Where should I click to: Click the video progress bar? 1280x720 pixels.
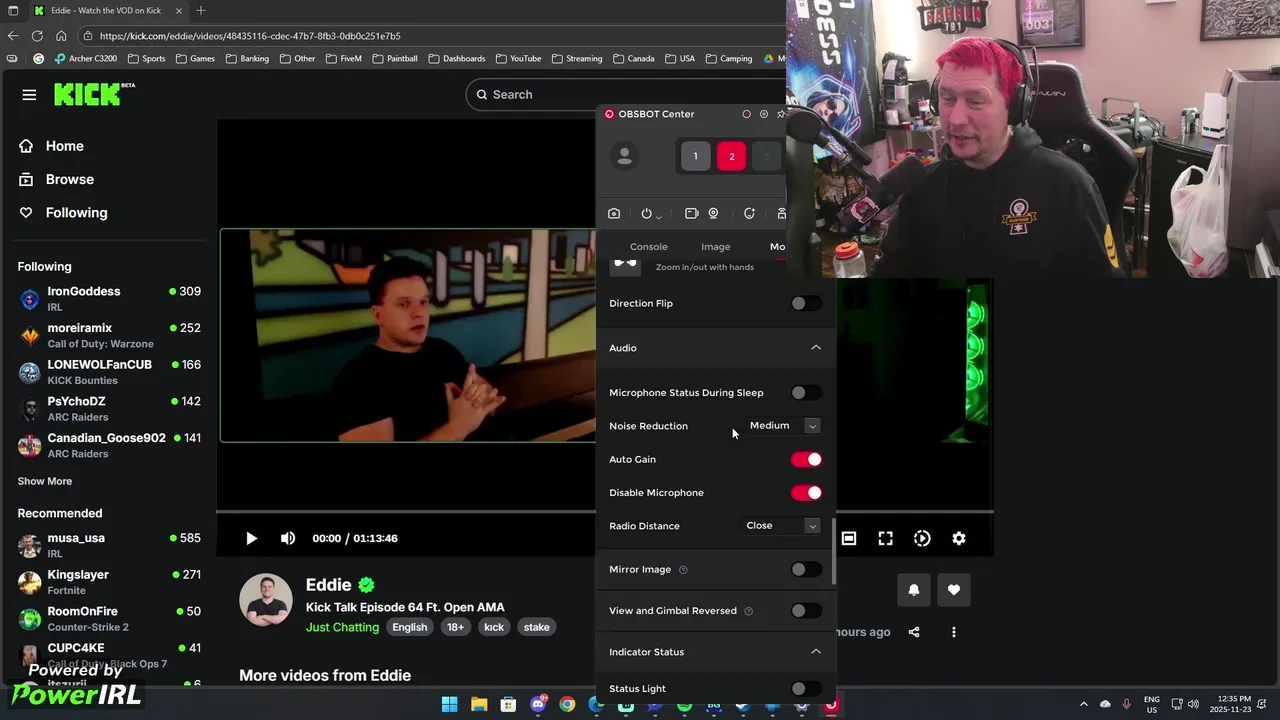click(x=606, y=511)
